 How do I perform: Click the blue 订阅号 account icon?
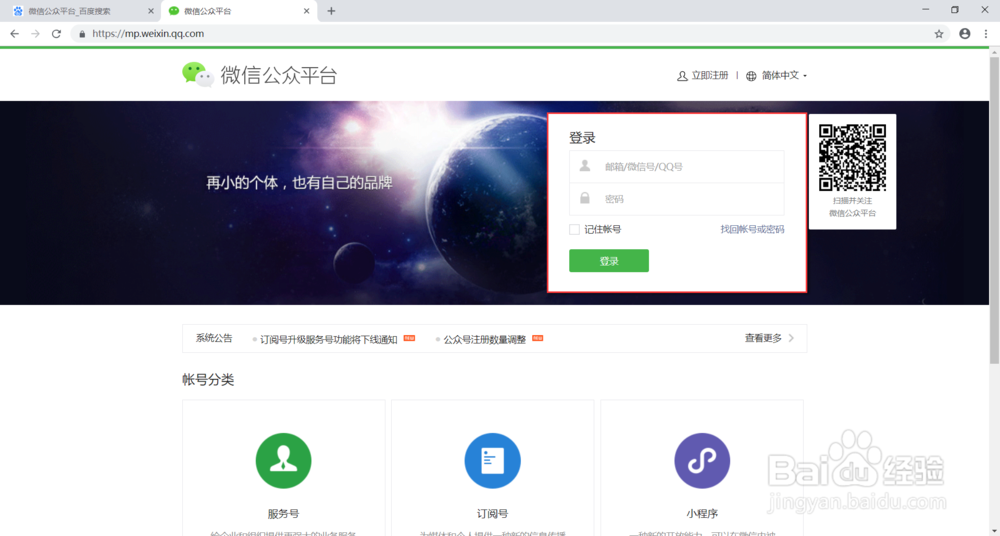click(492, 460)
